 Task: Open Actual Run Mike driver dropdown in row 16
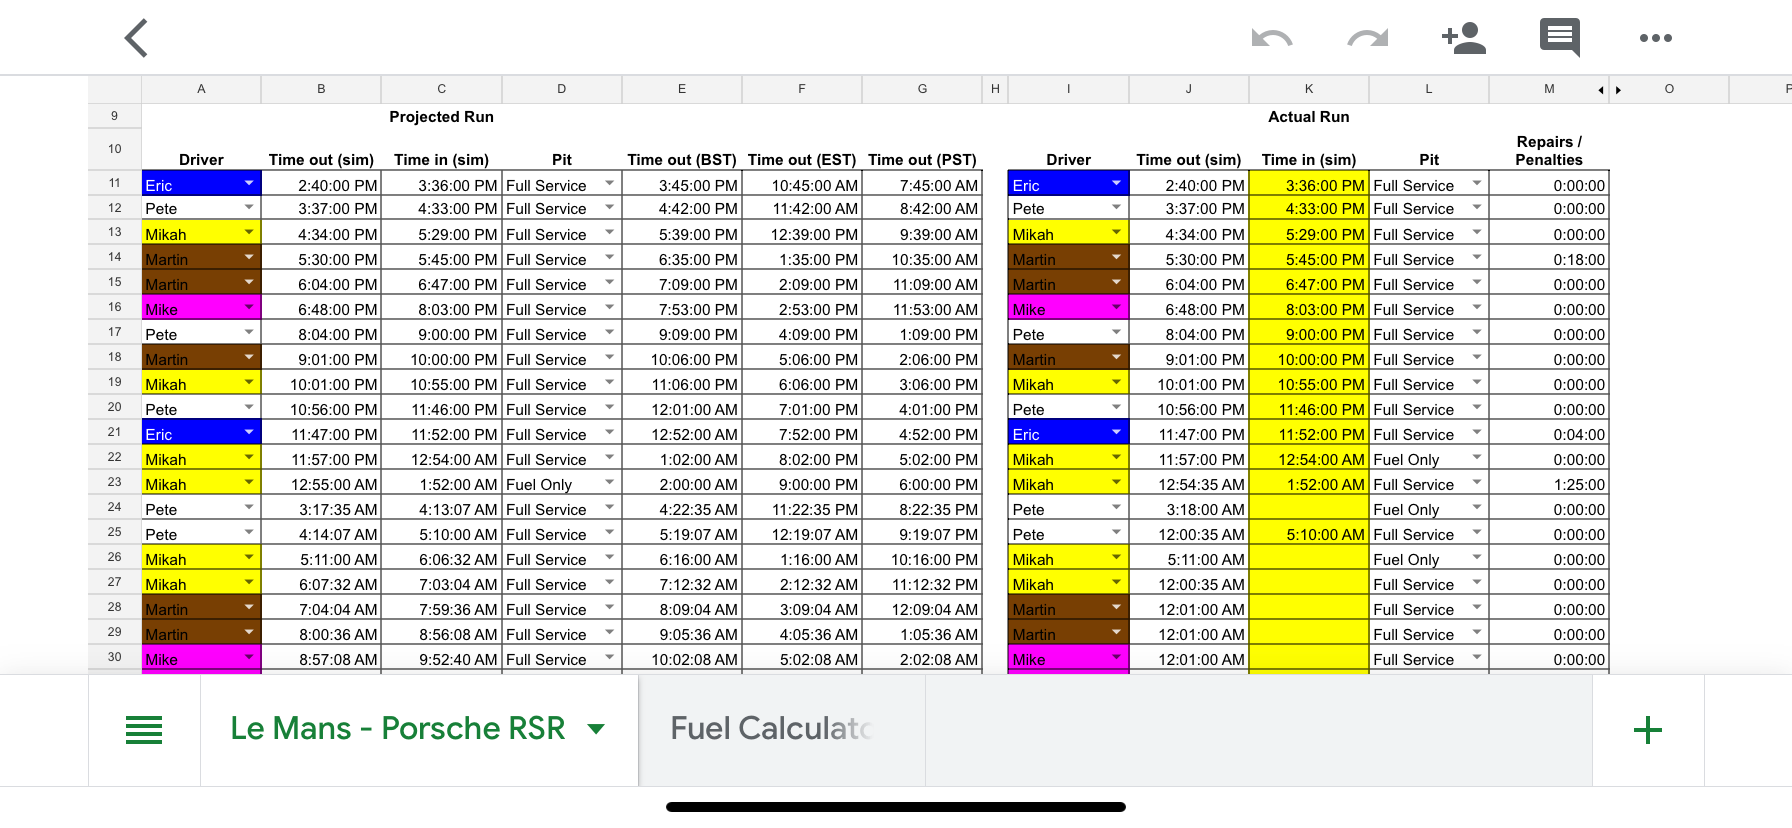(x=1116, y=307)
